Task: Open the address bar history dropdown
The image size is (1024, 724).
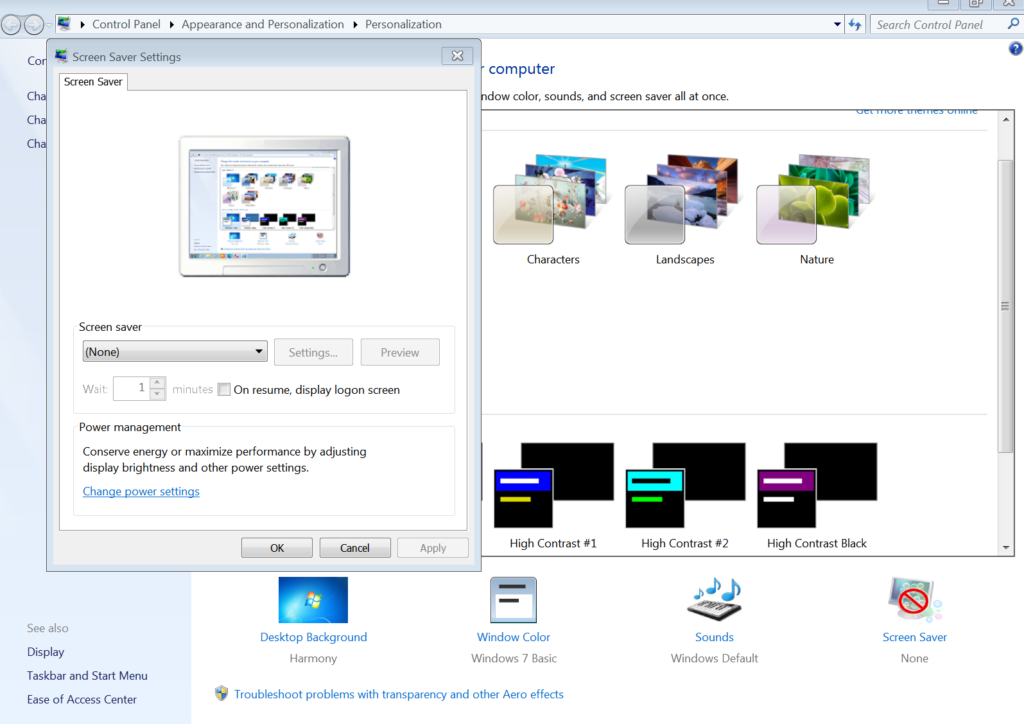Action: tap(837, 24)
